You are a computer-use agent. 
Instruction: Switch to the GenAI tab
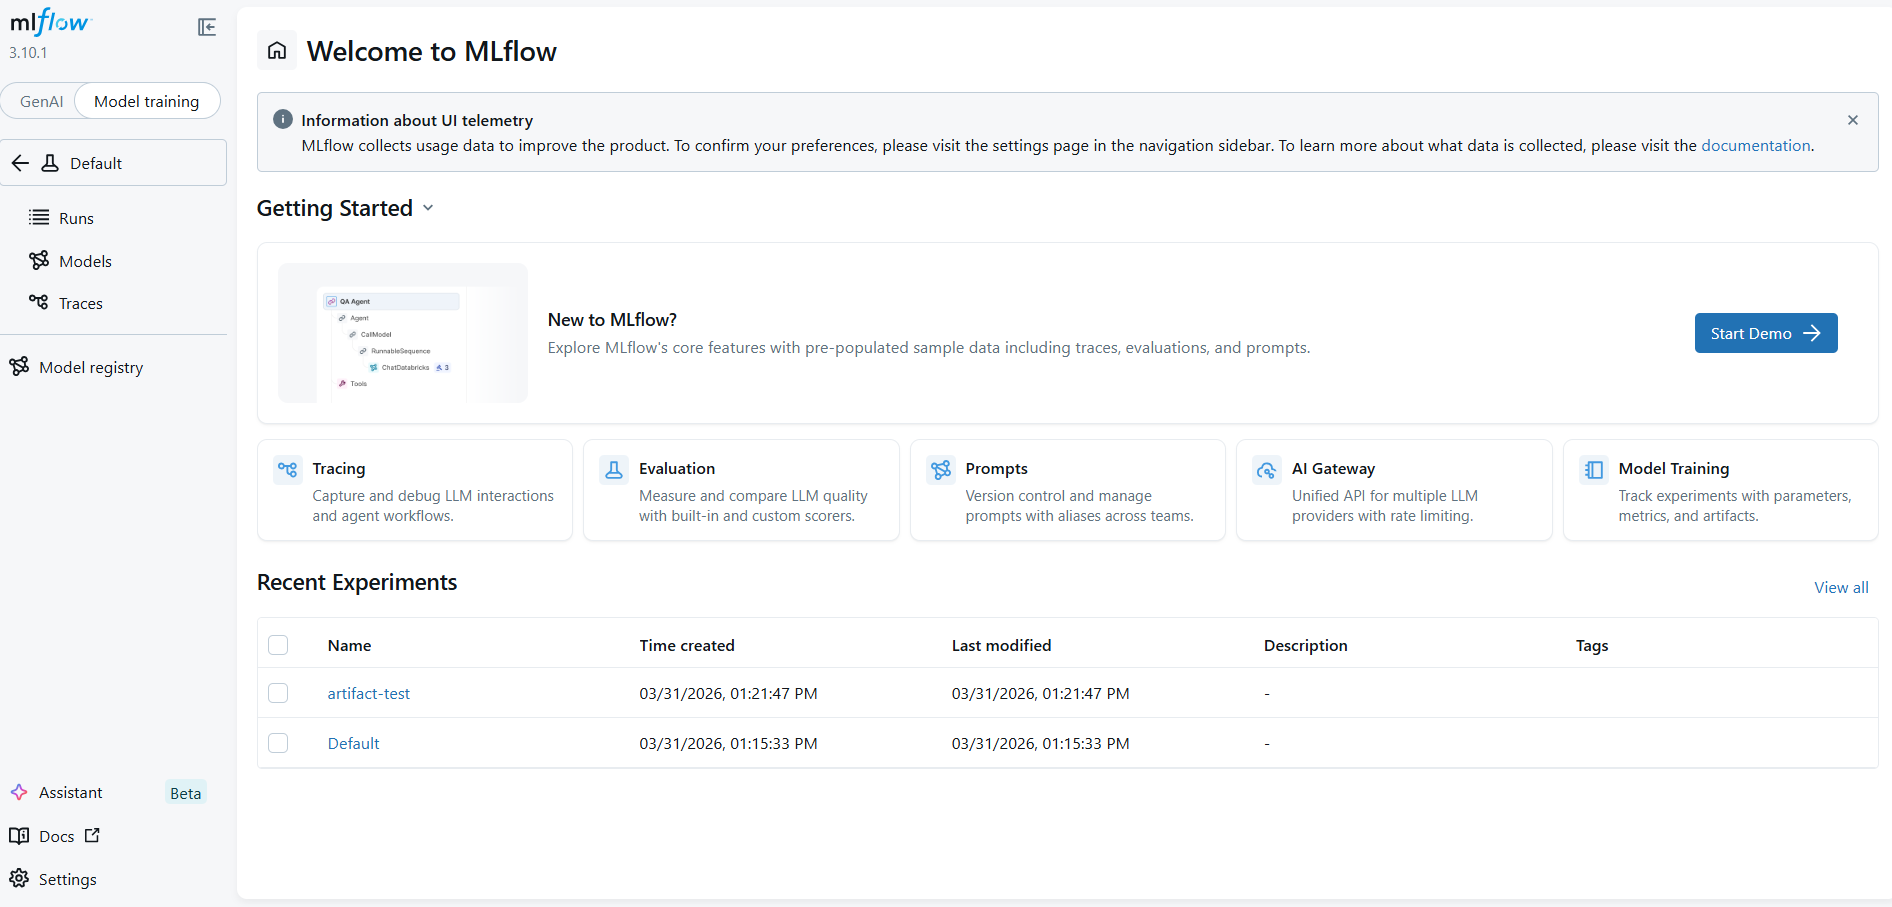pyautogui.click(x=41, y=101)
